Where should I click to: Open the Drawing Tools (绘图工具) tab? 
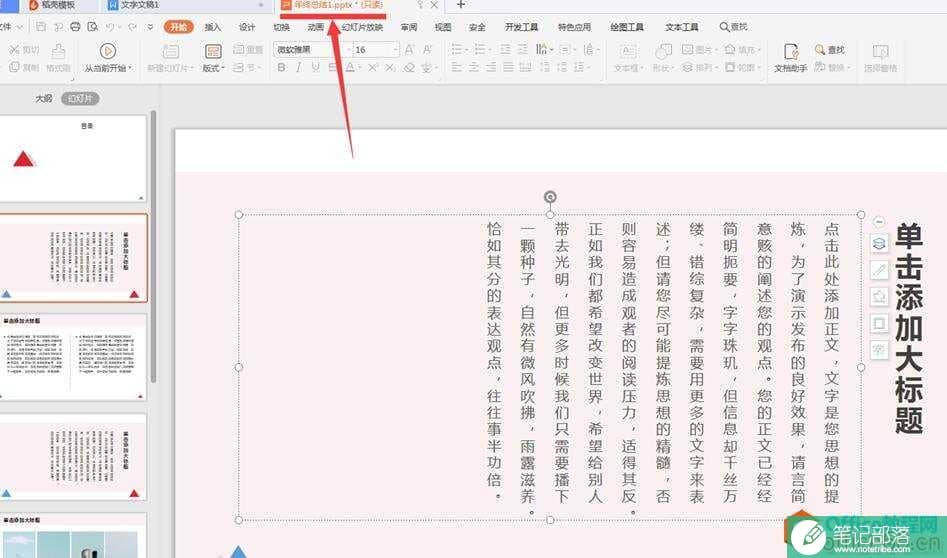point(627,27)
